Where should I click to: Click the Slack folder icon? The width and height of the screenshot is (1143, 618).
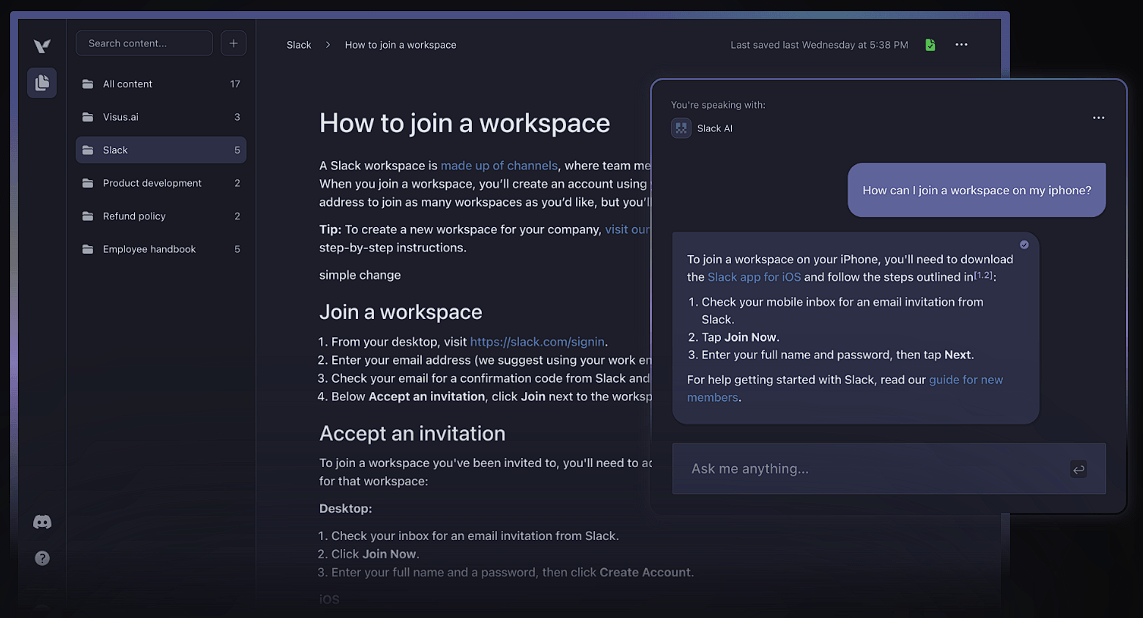coord(87,150)
